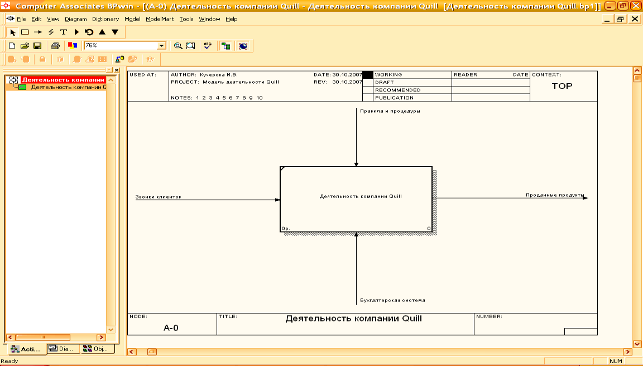Select the Precedence Arrow tool
This screenshot has height=366, width=643.
pos(38,32)
